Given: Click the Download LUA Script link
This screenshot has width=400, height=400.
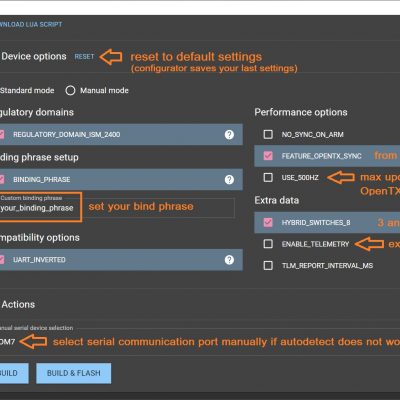Looking at the screenshot, I should coord(31,24).
